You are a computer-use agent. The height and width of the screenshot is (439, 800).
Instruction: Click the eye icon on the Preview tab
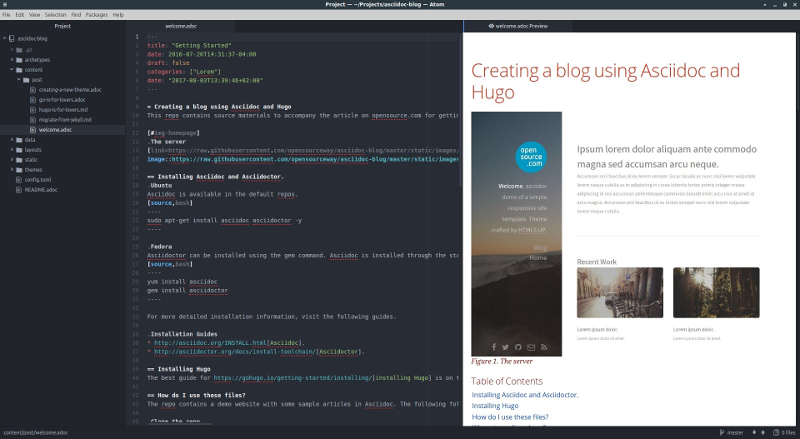(x=491, y=26)
